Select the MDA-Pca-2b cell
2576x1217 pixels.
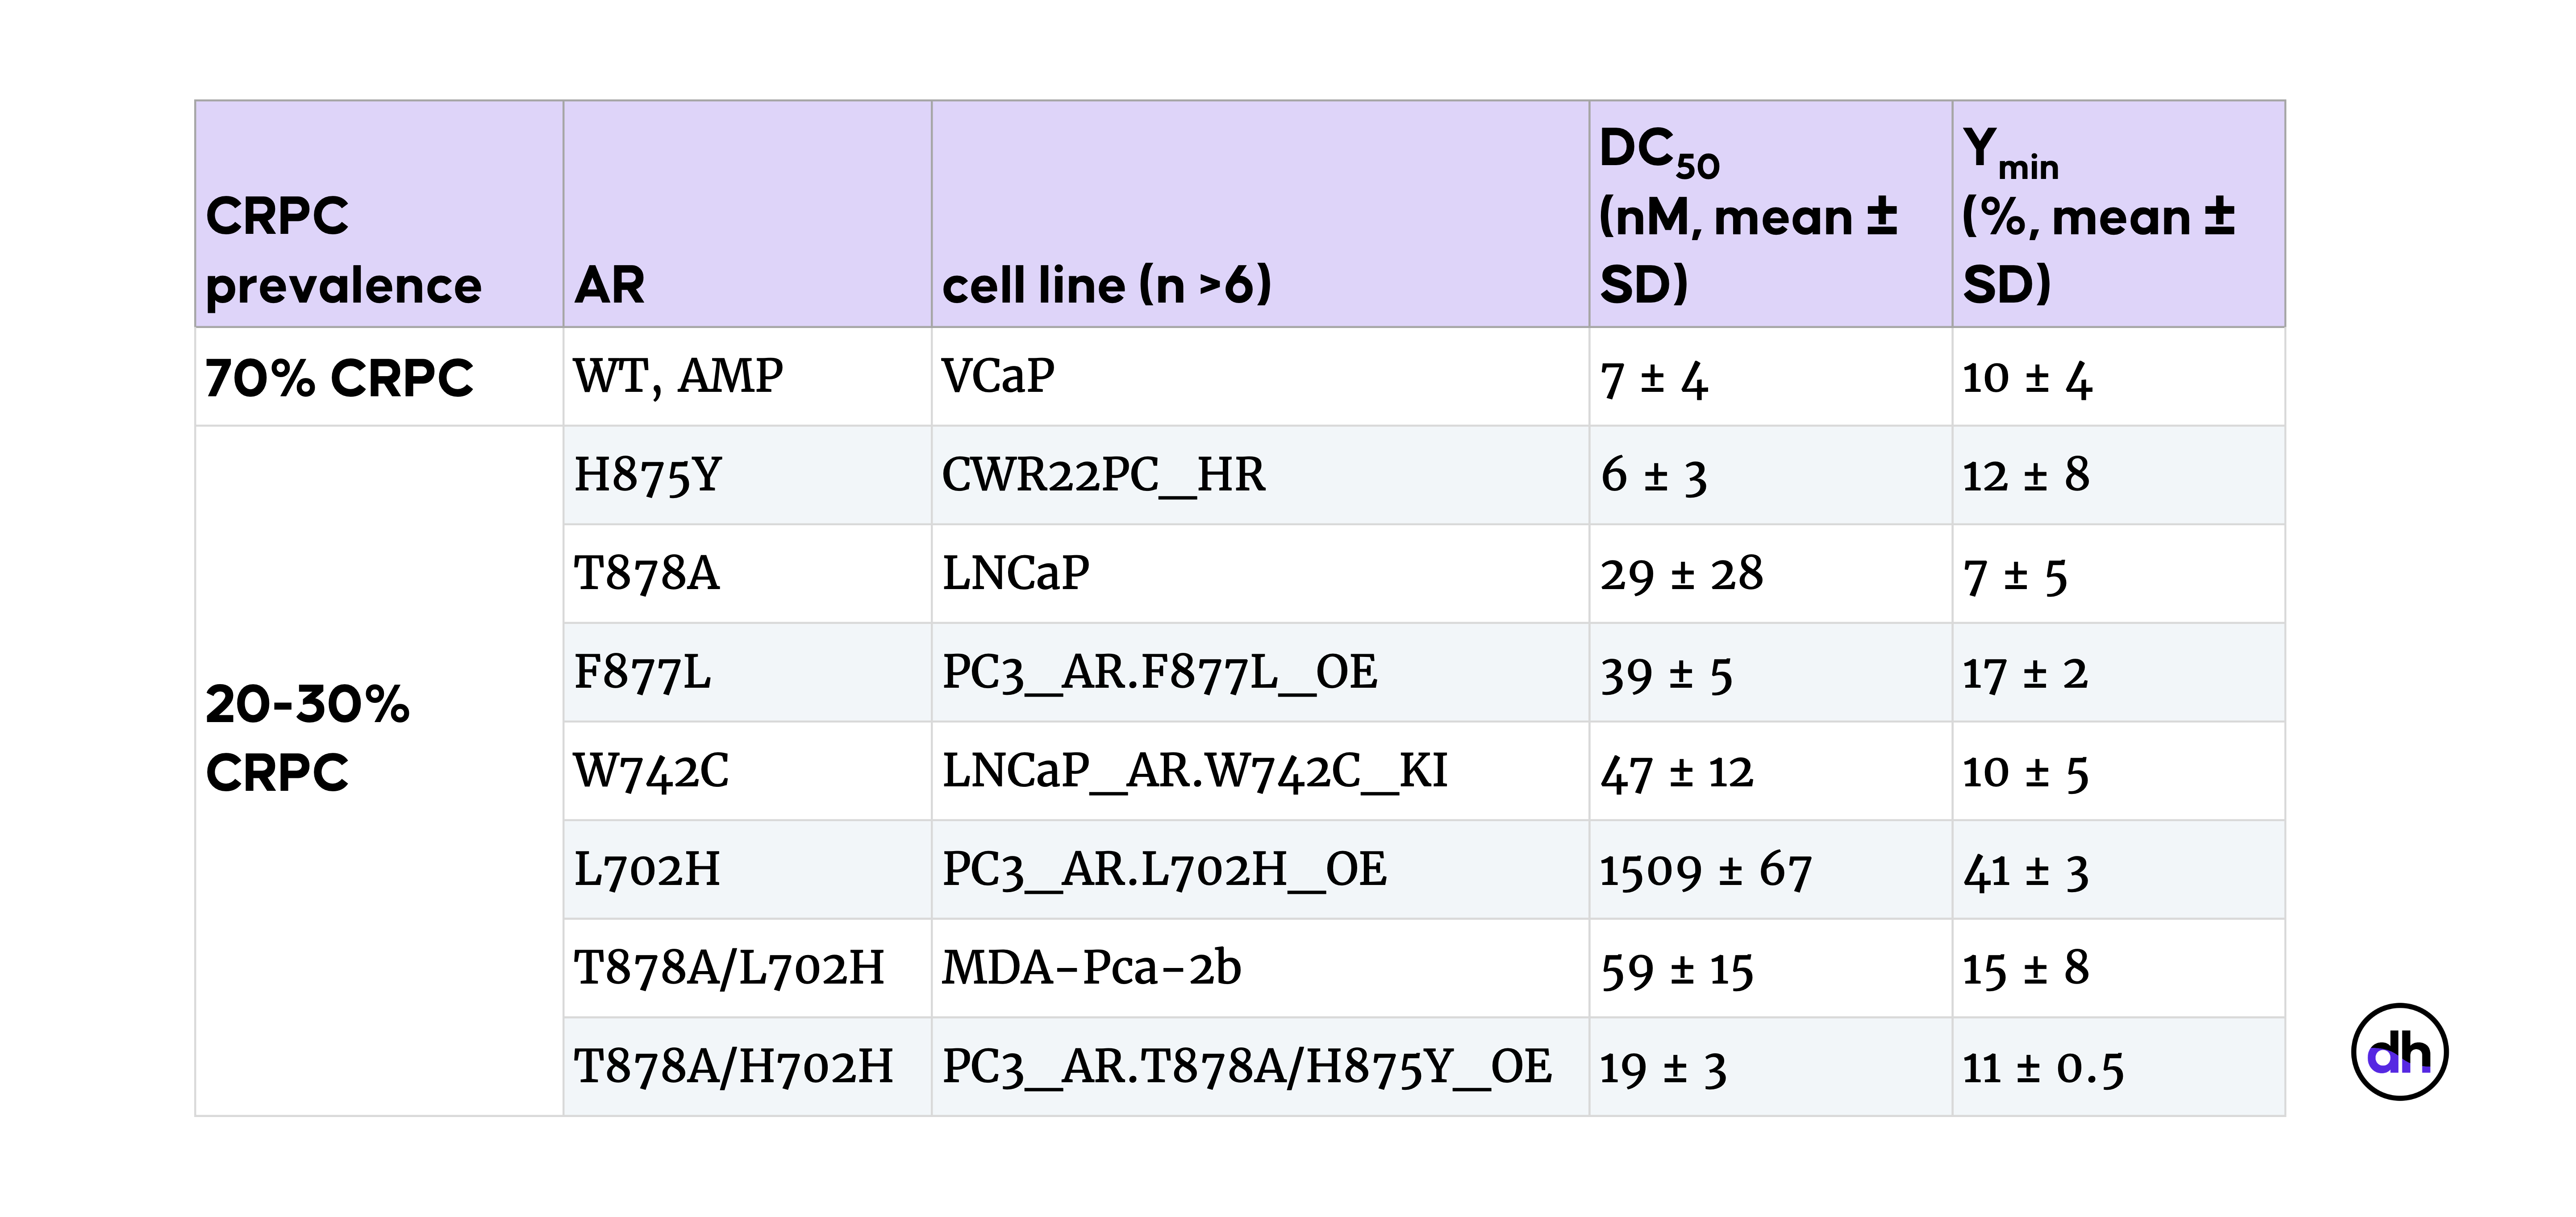click(1260, 968)
